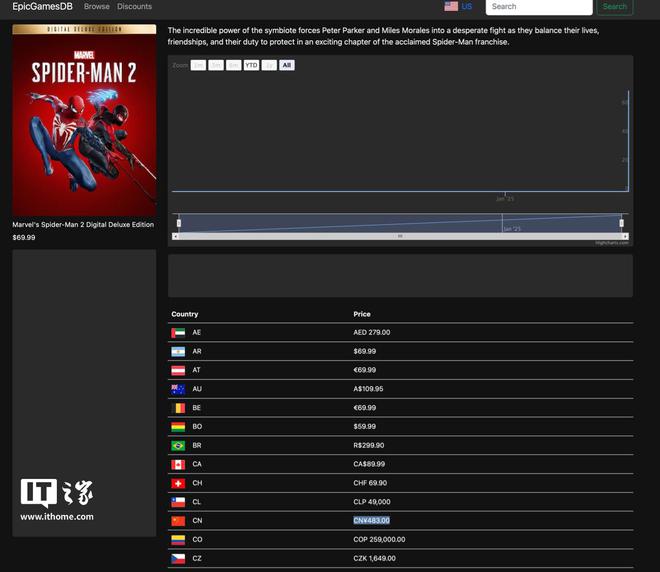The image size is (660, 572).
Task: Click the Argentina flag icon
Action: click(x=178, y=351)
